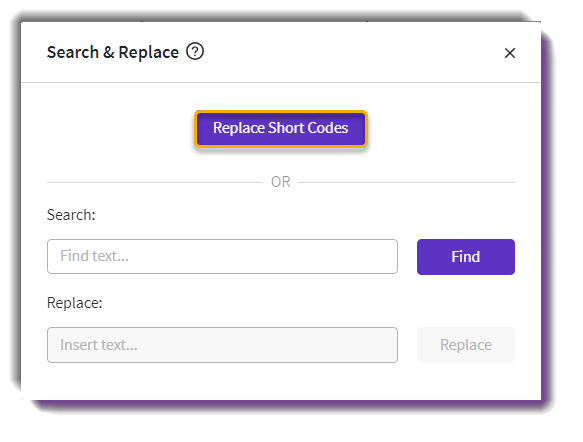Run search using the Find button
The width and height of the screenshot is (583, 442).
pyautogui.click(x=466, y=257)
